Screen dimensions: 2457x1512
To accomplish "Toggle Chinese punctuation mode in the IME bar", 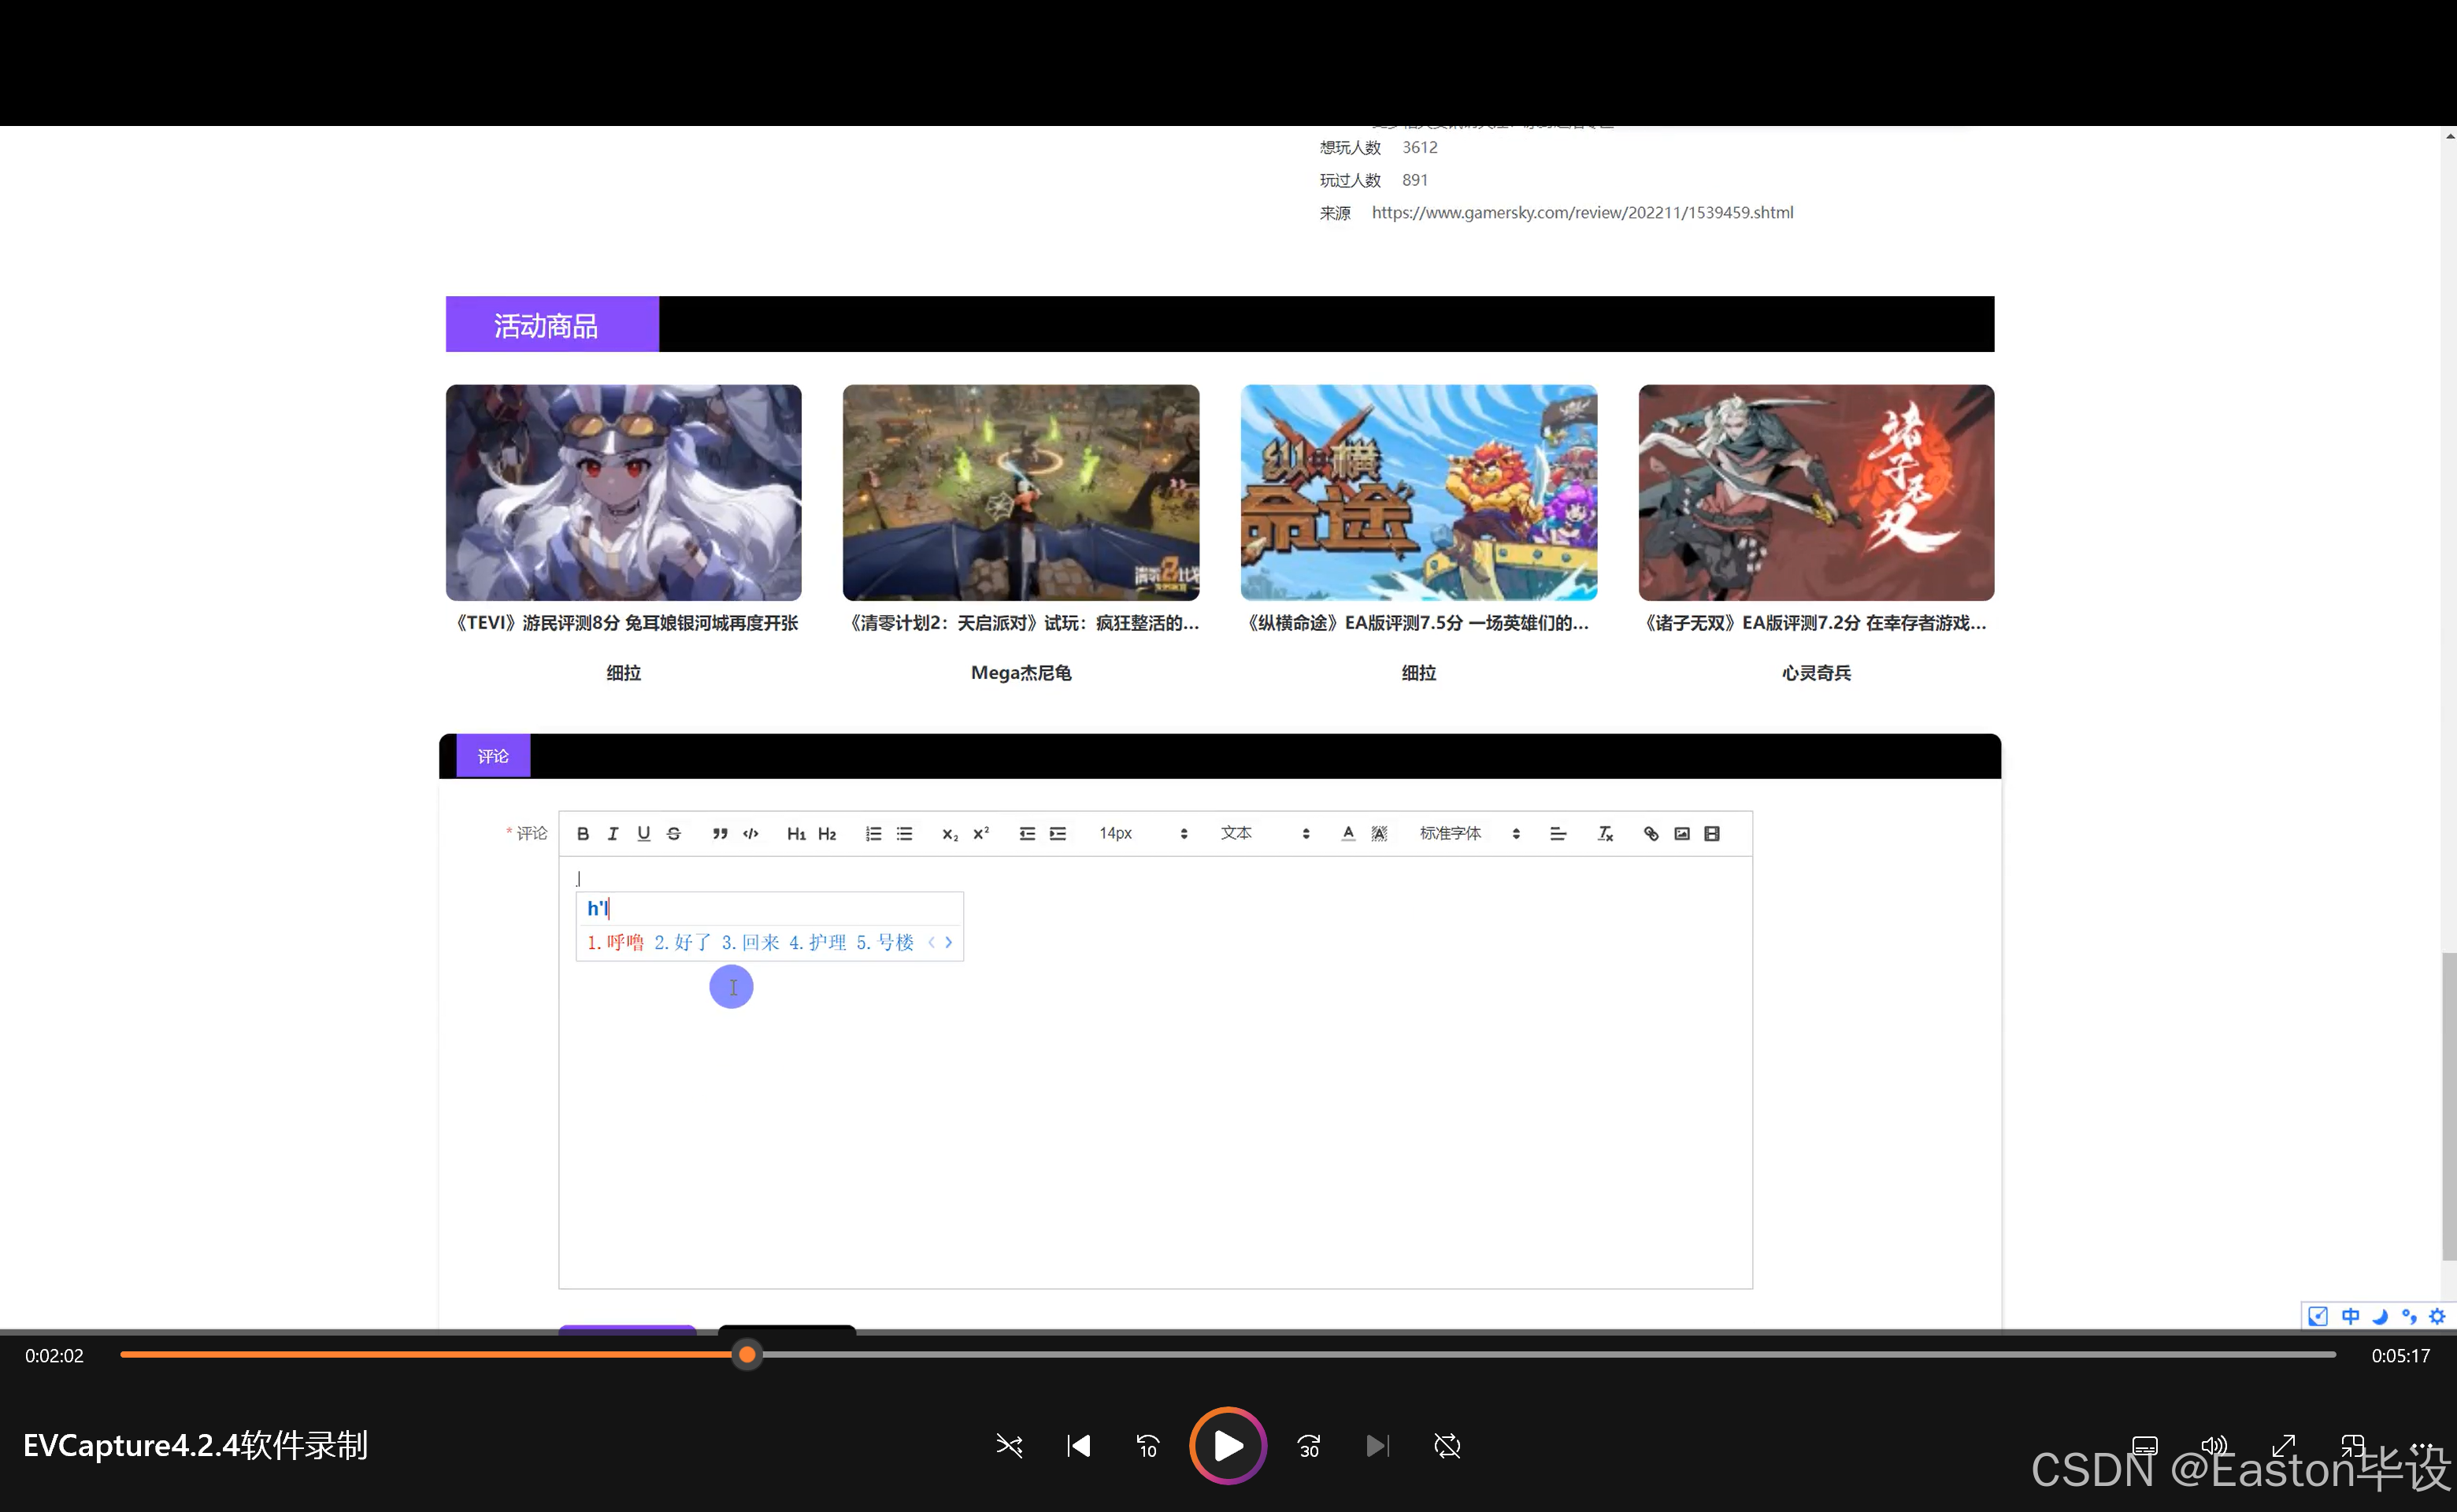I will 2409,1316.
